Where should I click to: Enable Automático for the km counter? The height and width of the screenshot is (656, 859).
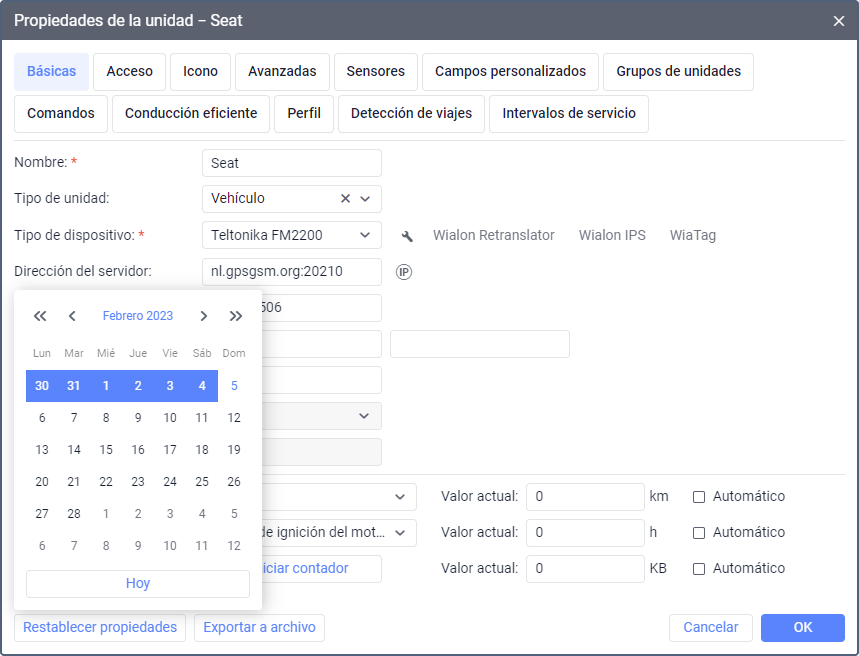(x=699, y=496)
